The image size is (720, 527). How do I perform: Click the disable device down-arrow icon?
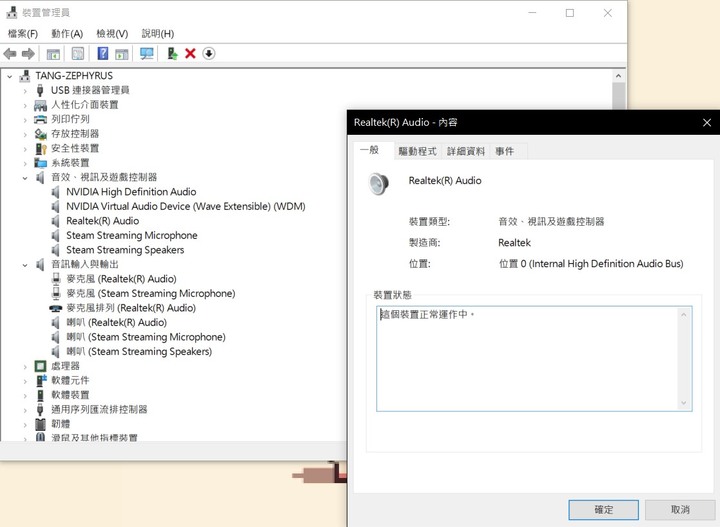click(208, 54)
